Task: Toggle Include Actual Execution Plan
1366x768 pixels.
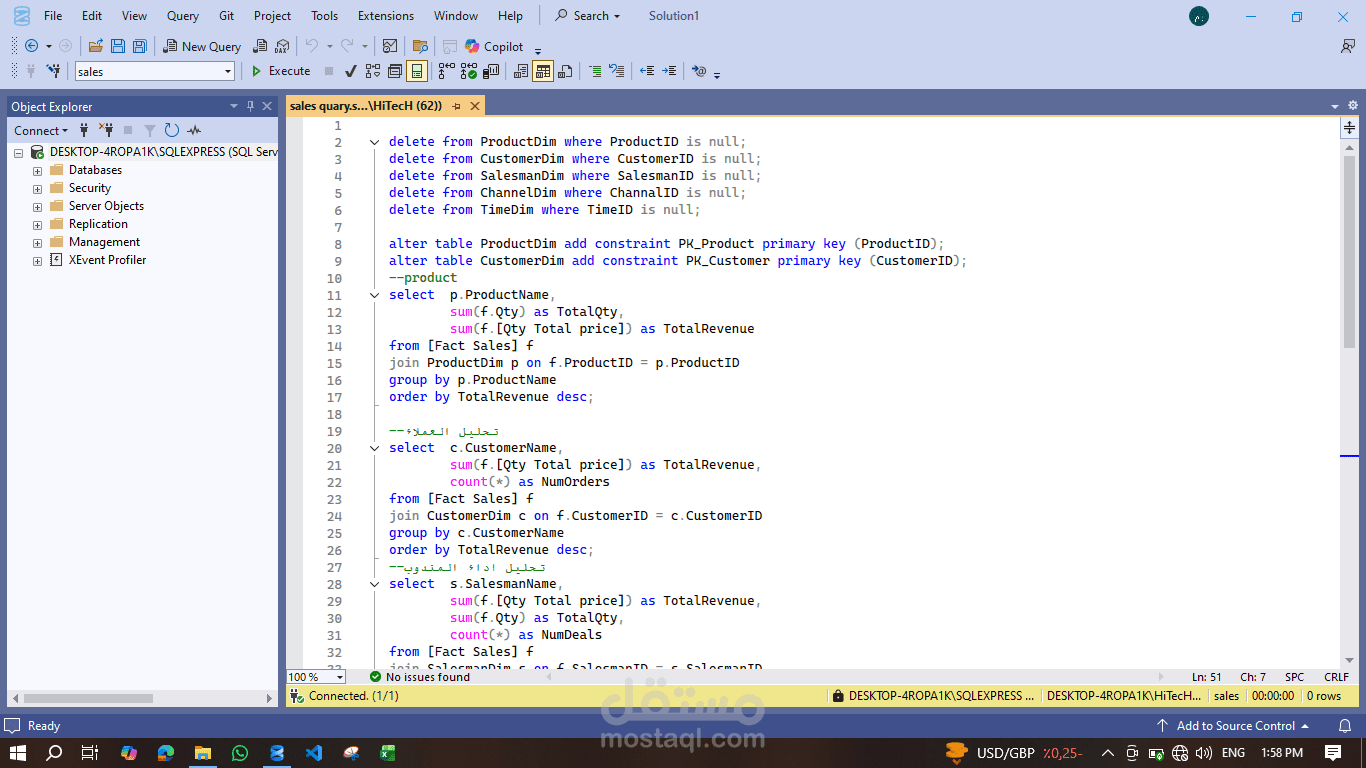Action: click(447, 71)
